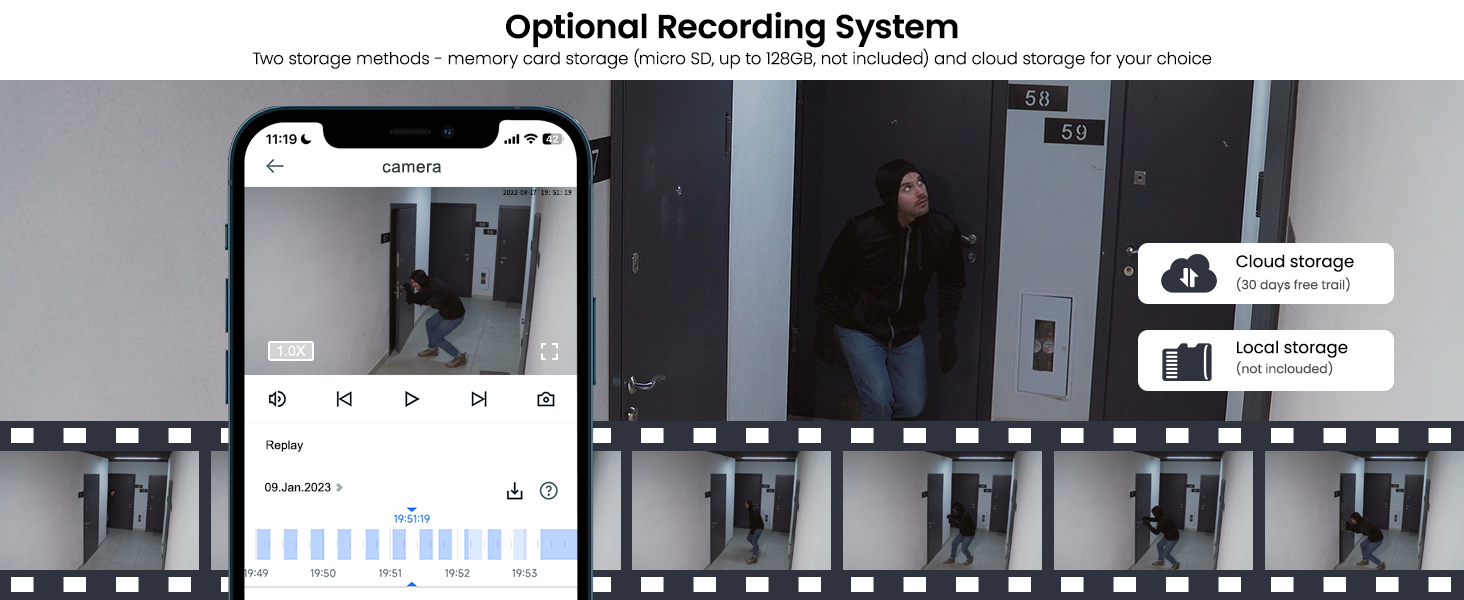Capture a snapshot using the camera icon
1464x600 pixels.
coord(545,398)
